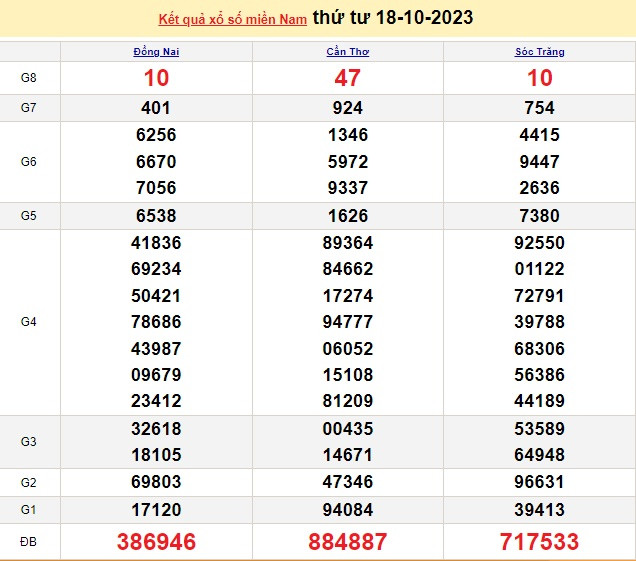Viewport: 636px width, 561px height.
Task: Select the ĐB row label
Action: (x=28, y=542)
